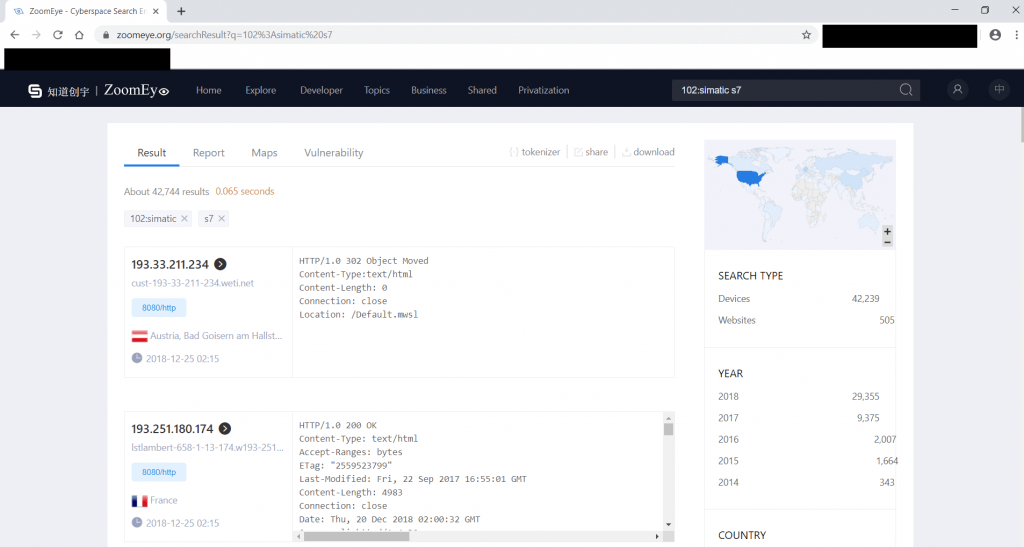Image resolution: width=1024 pixels, height=547 pixels.
Task: Filter by France location
Action: (x=164, y=500)
